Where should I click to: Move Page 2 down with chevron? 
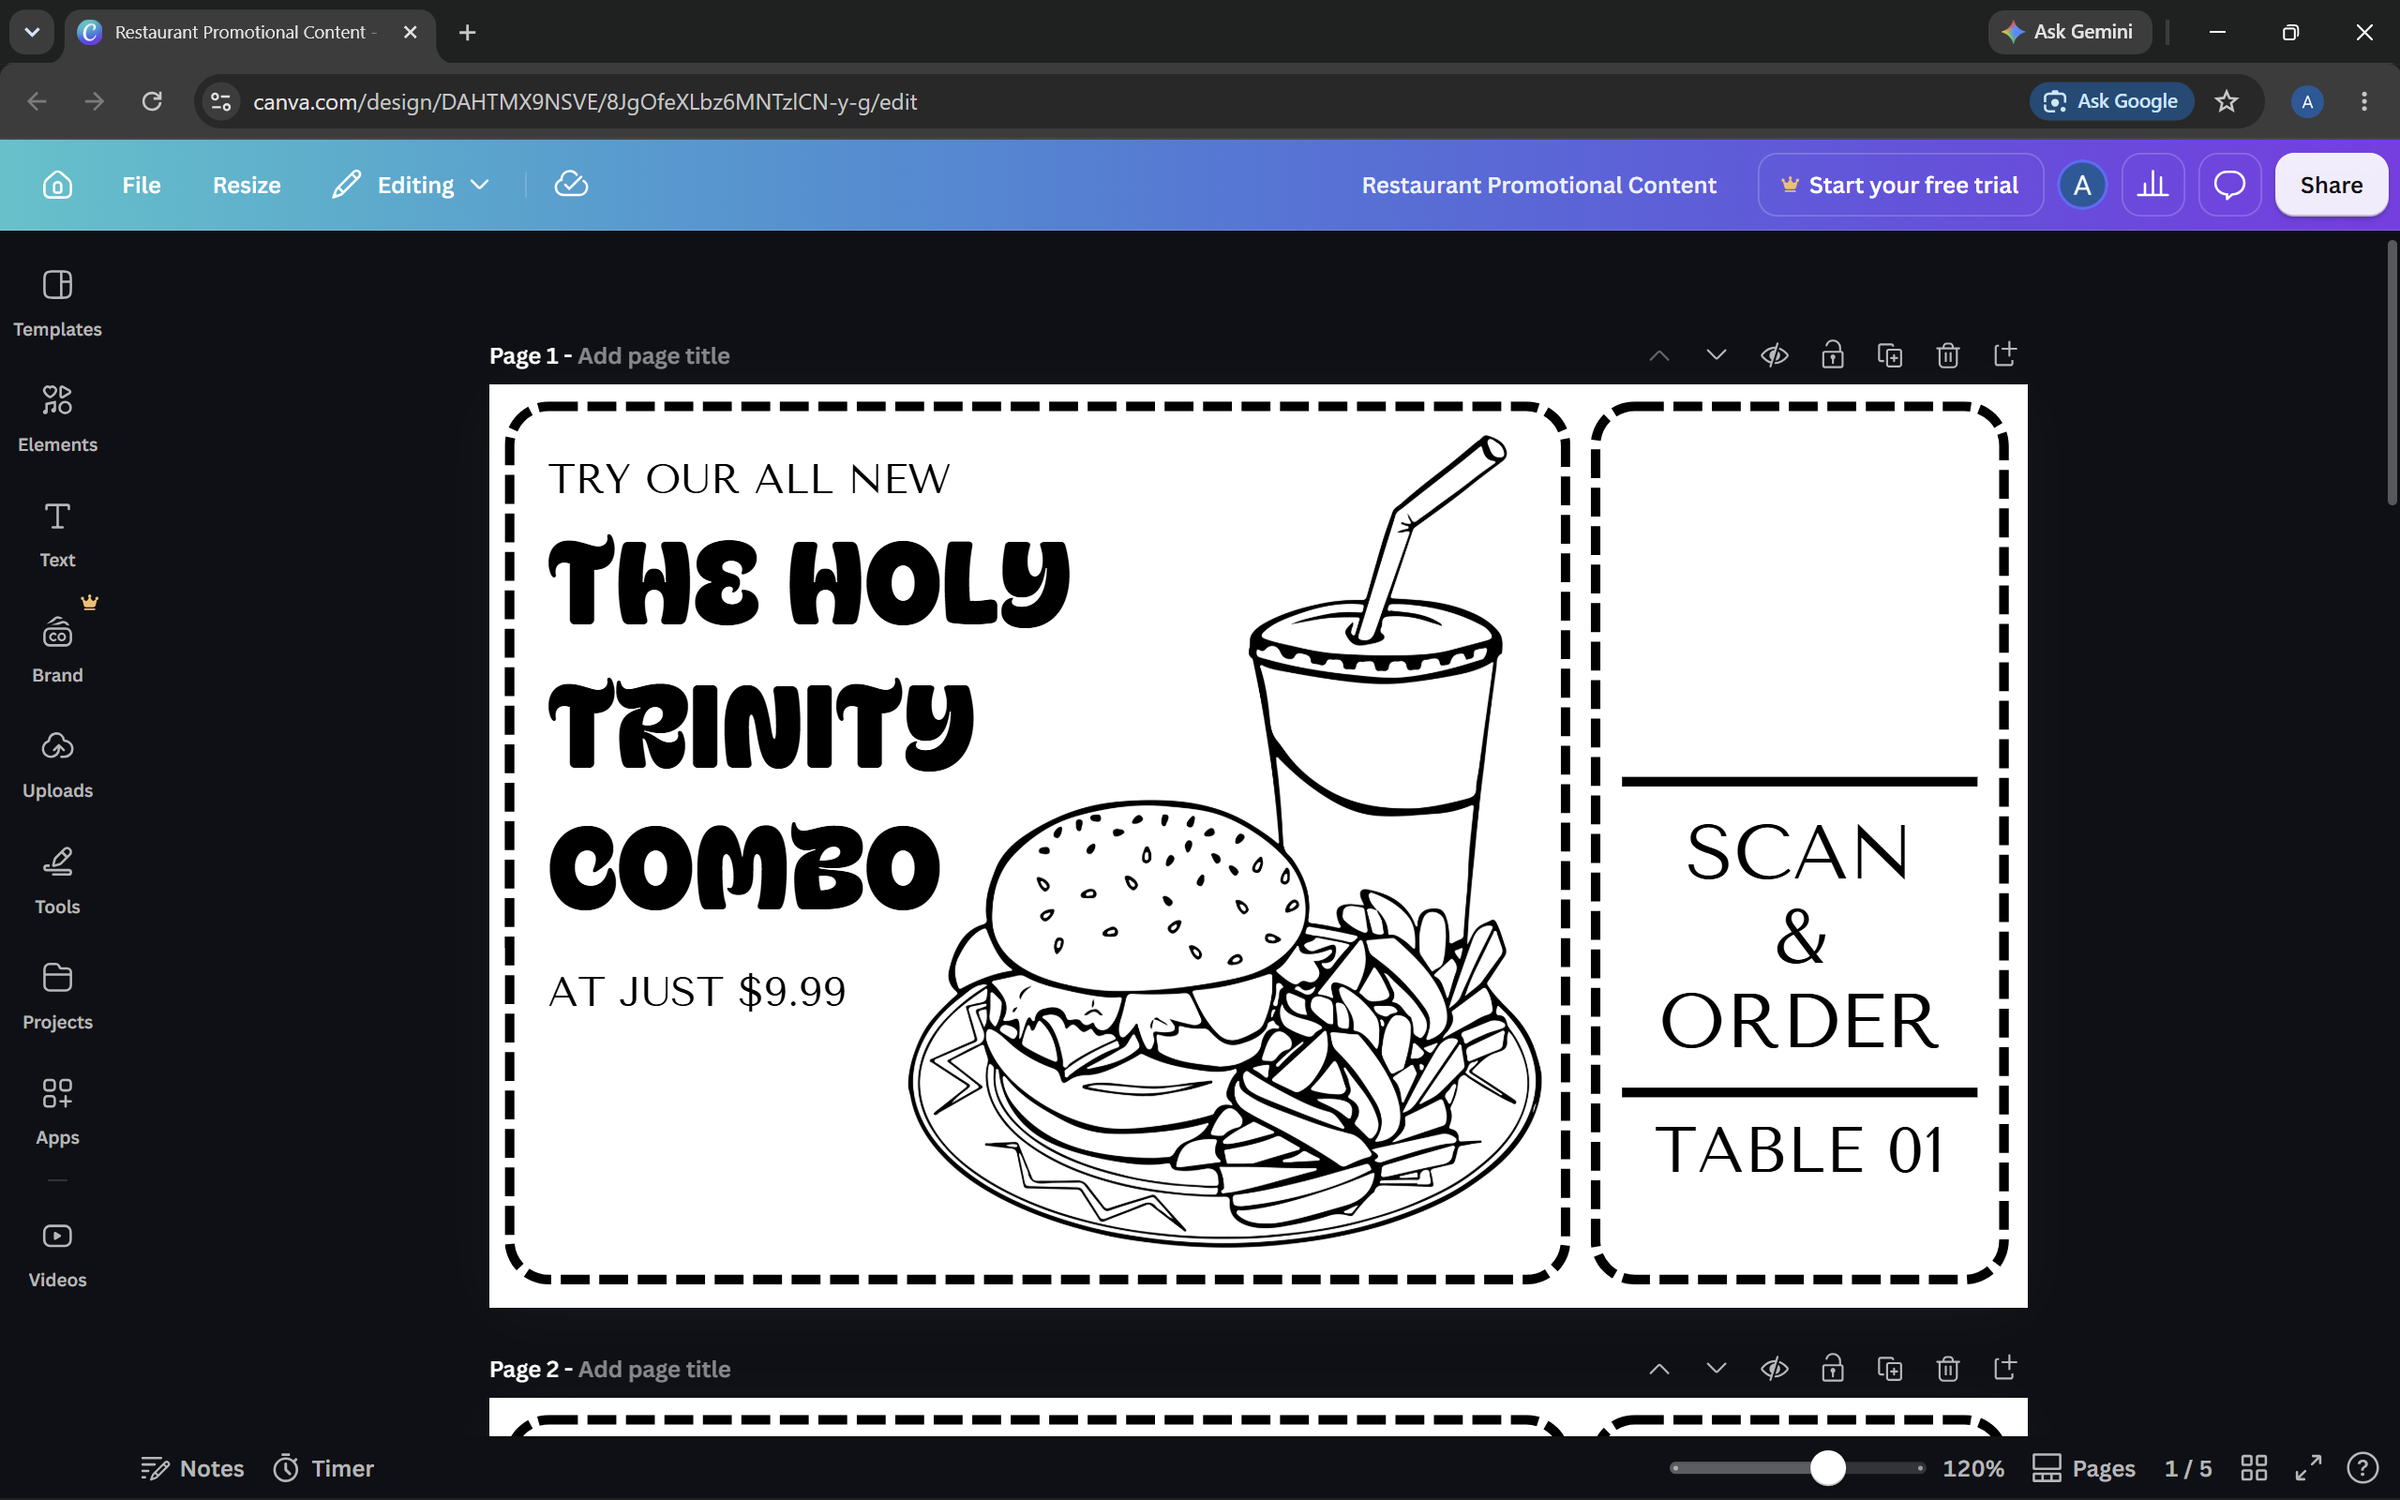1716,1368
